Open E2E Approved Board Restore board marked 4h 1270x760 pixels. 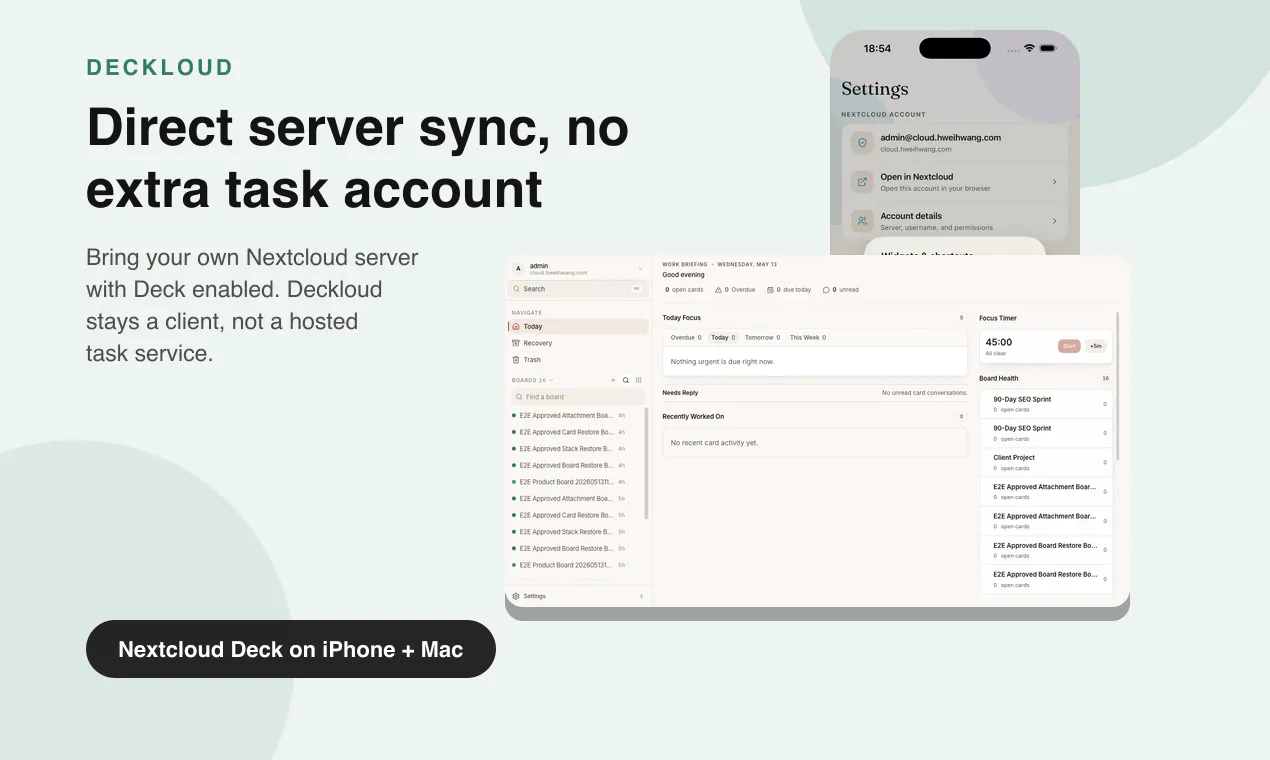pyautogui.click(x=569, y=465)
